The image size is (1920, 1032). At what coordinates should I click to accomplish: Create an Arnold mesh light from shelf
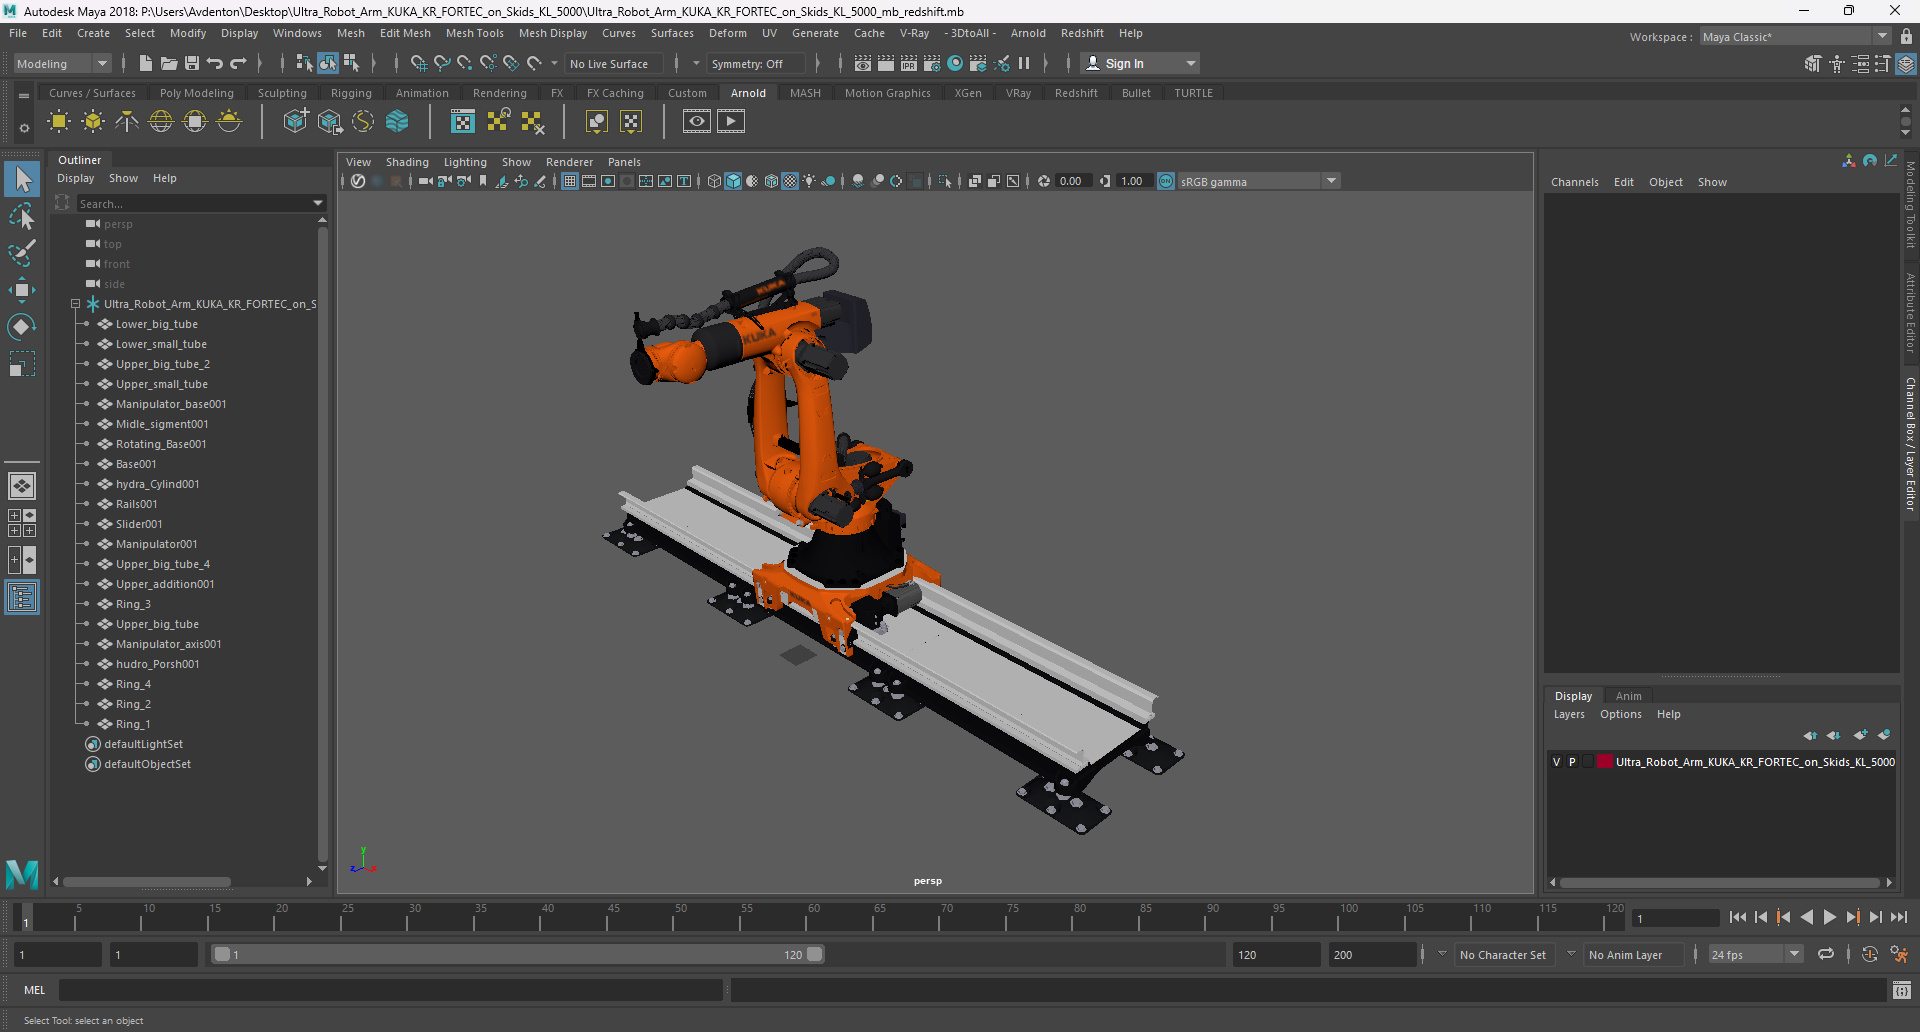tap(93, 122)
